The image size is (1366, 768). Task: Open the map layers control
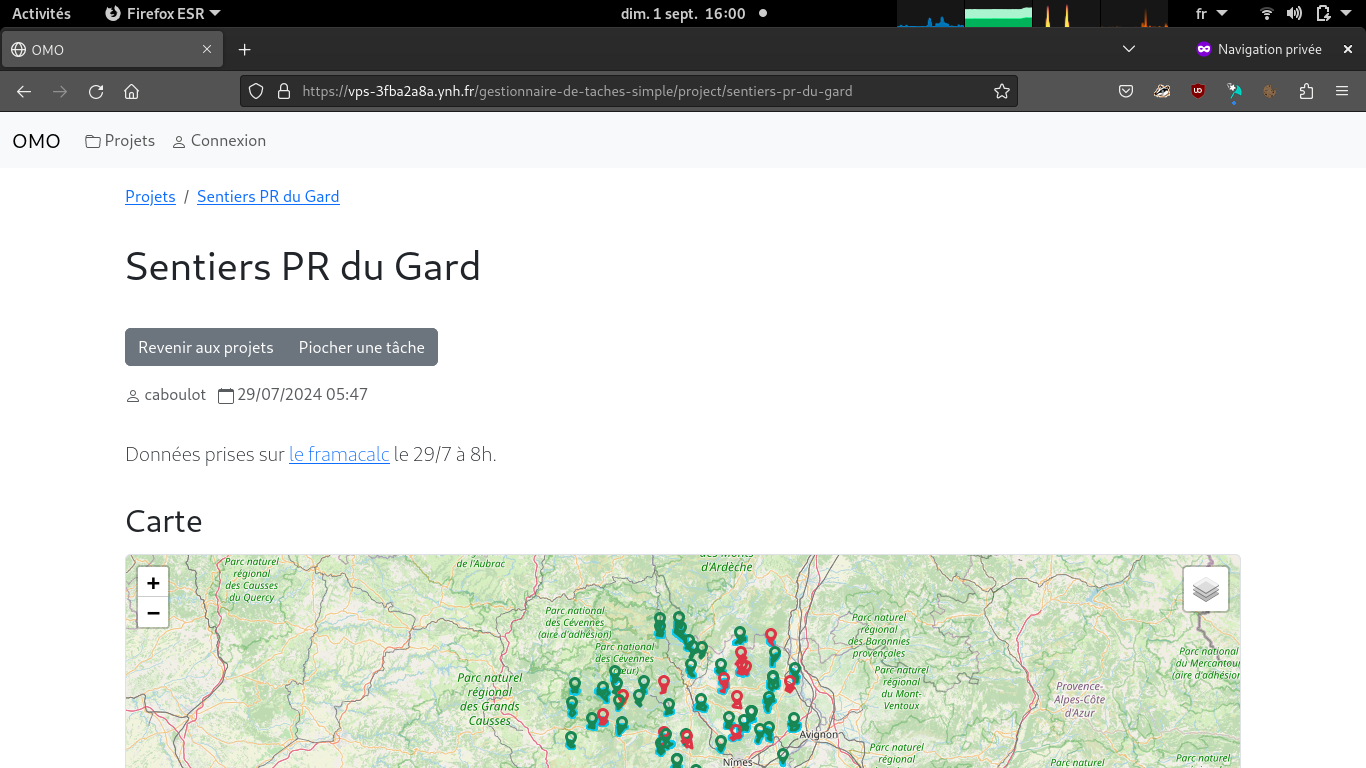[x=1205, y=590]
